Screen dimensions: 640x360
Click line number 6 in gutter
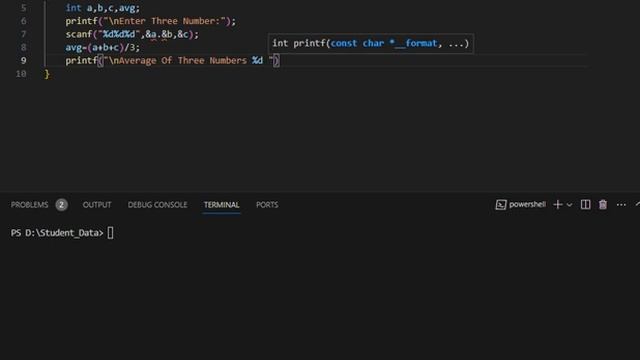click(23, 21)
